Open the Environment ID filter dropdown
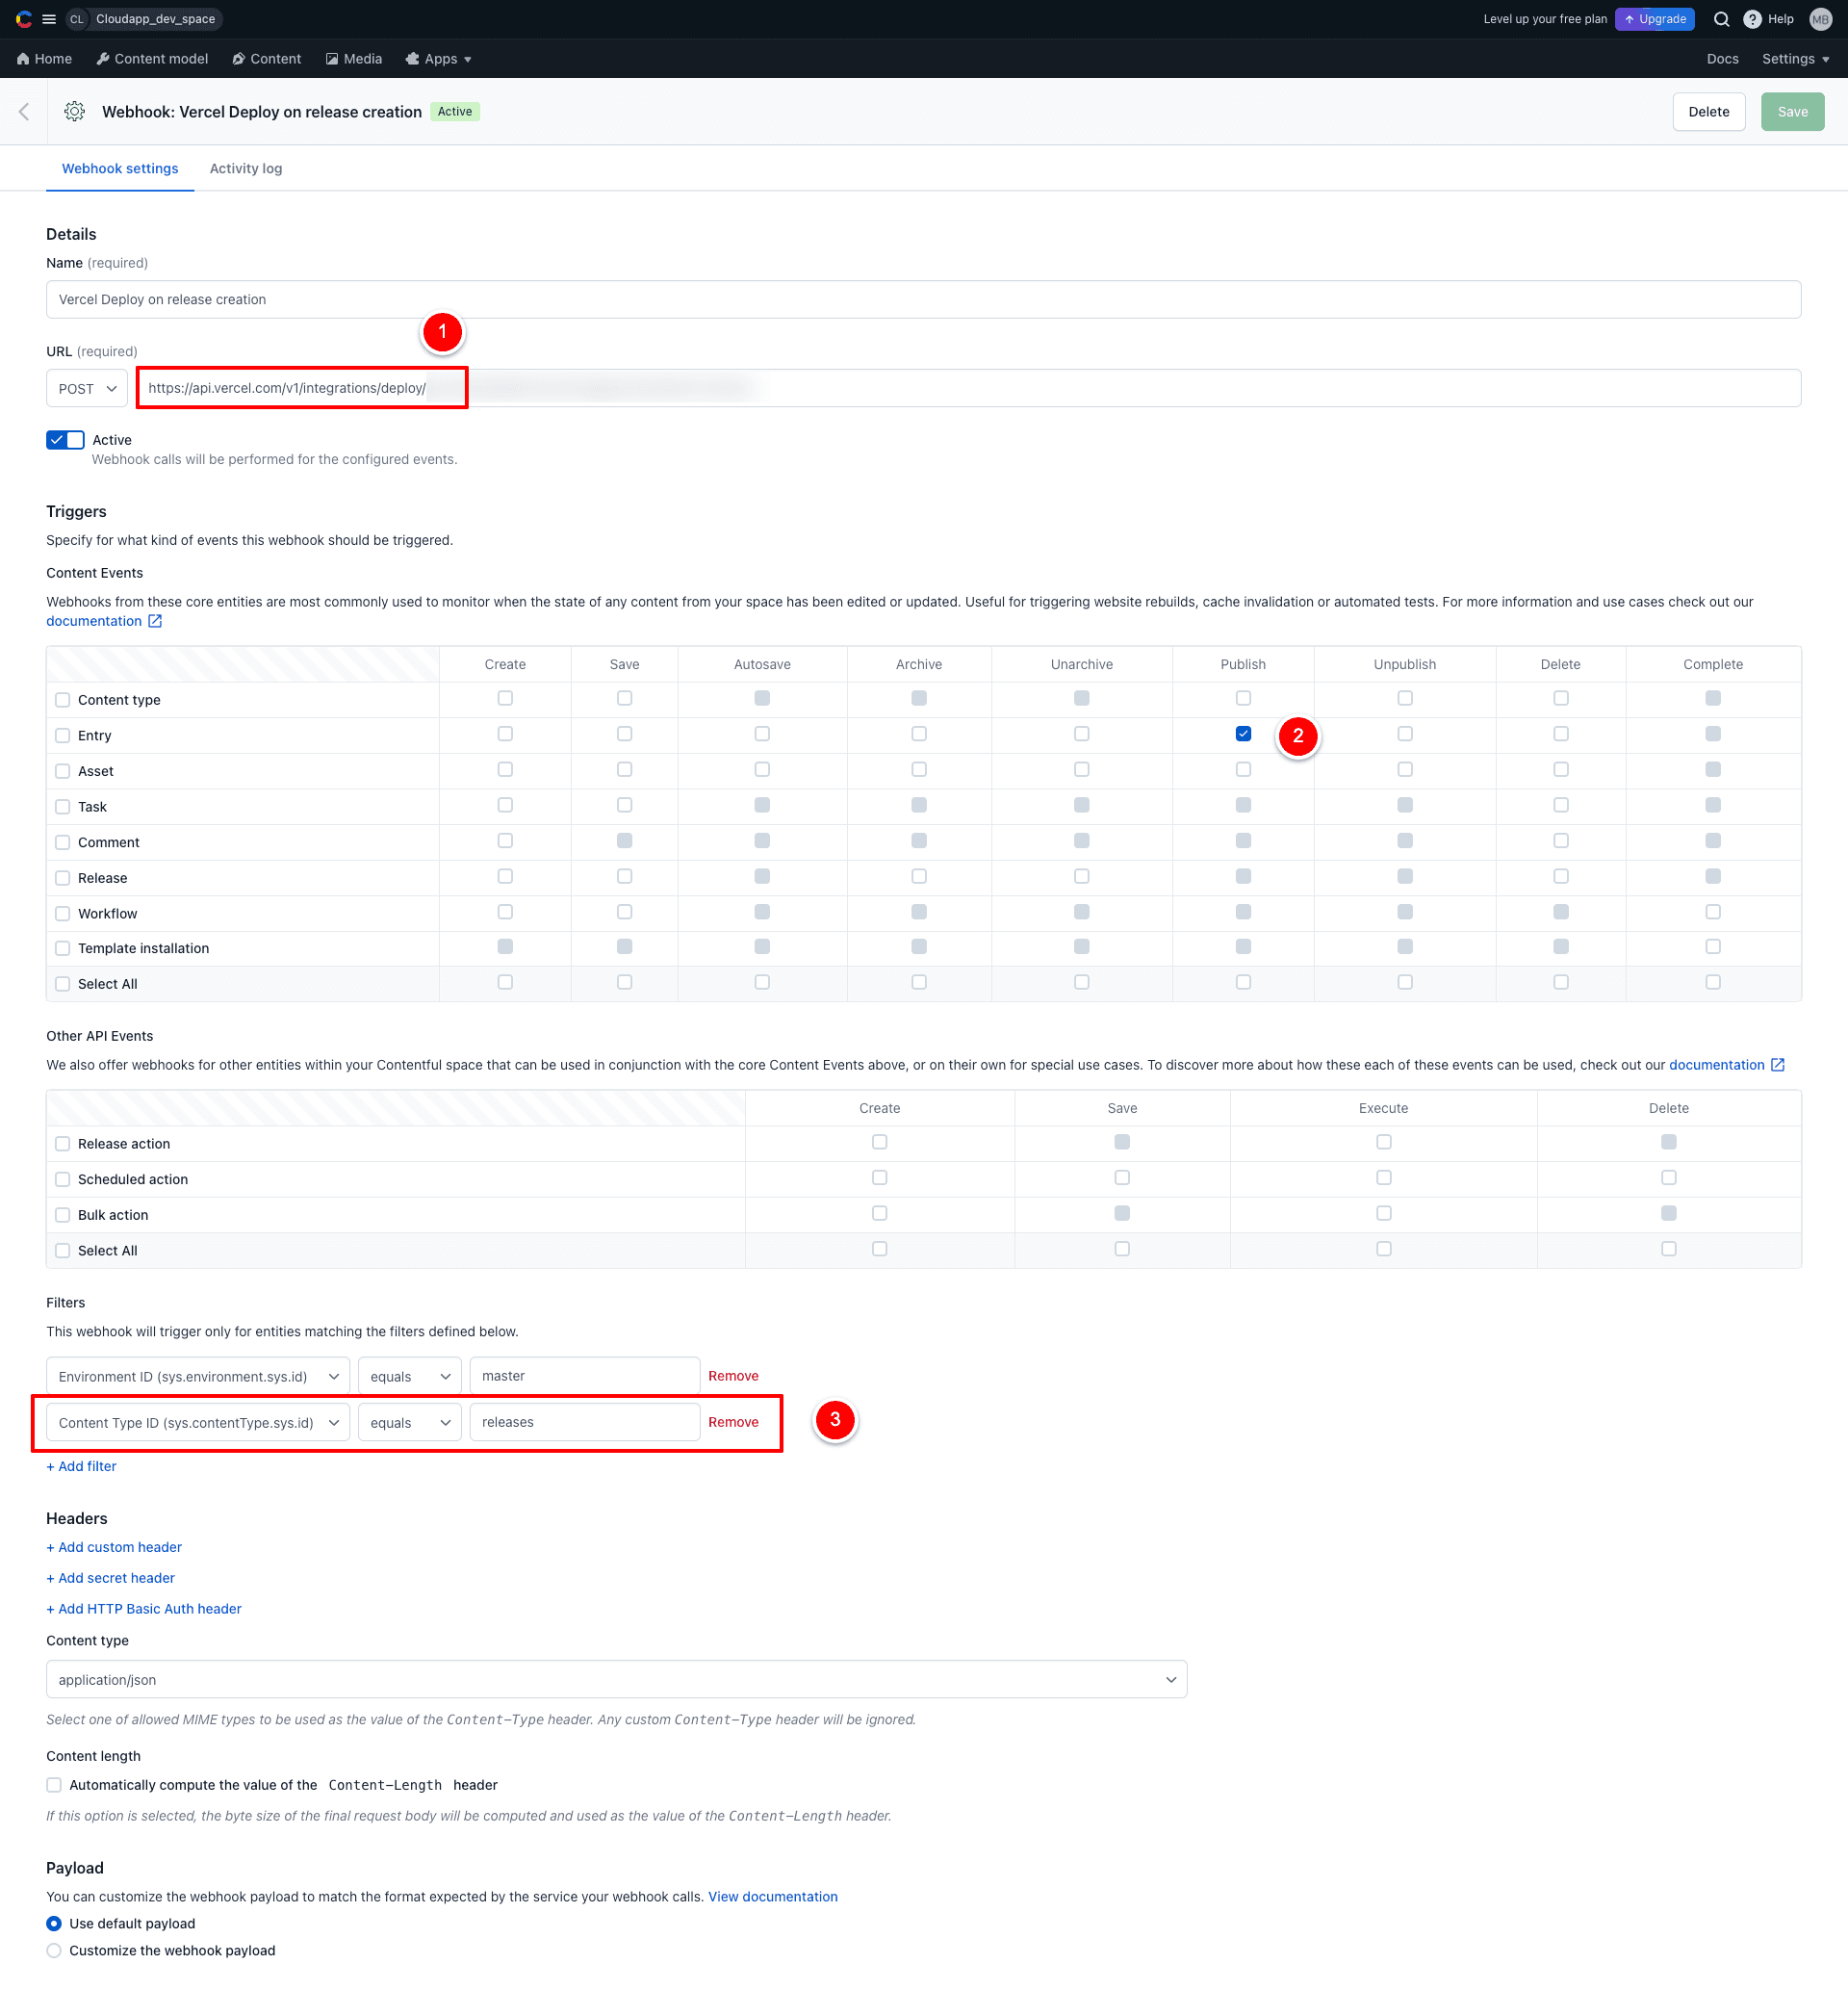The width and height of the screenshot is (1848, 2016). 198,1376
